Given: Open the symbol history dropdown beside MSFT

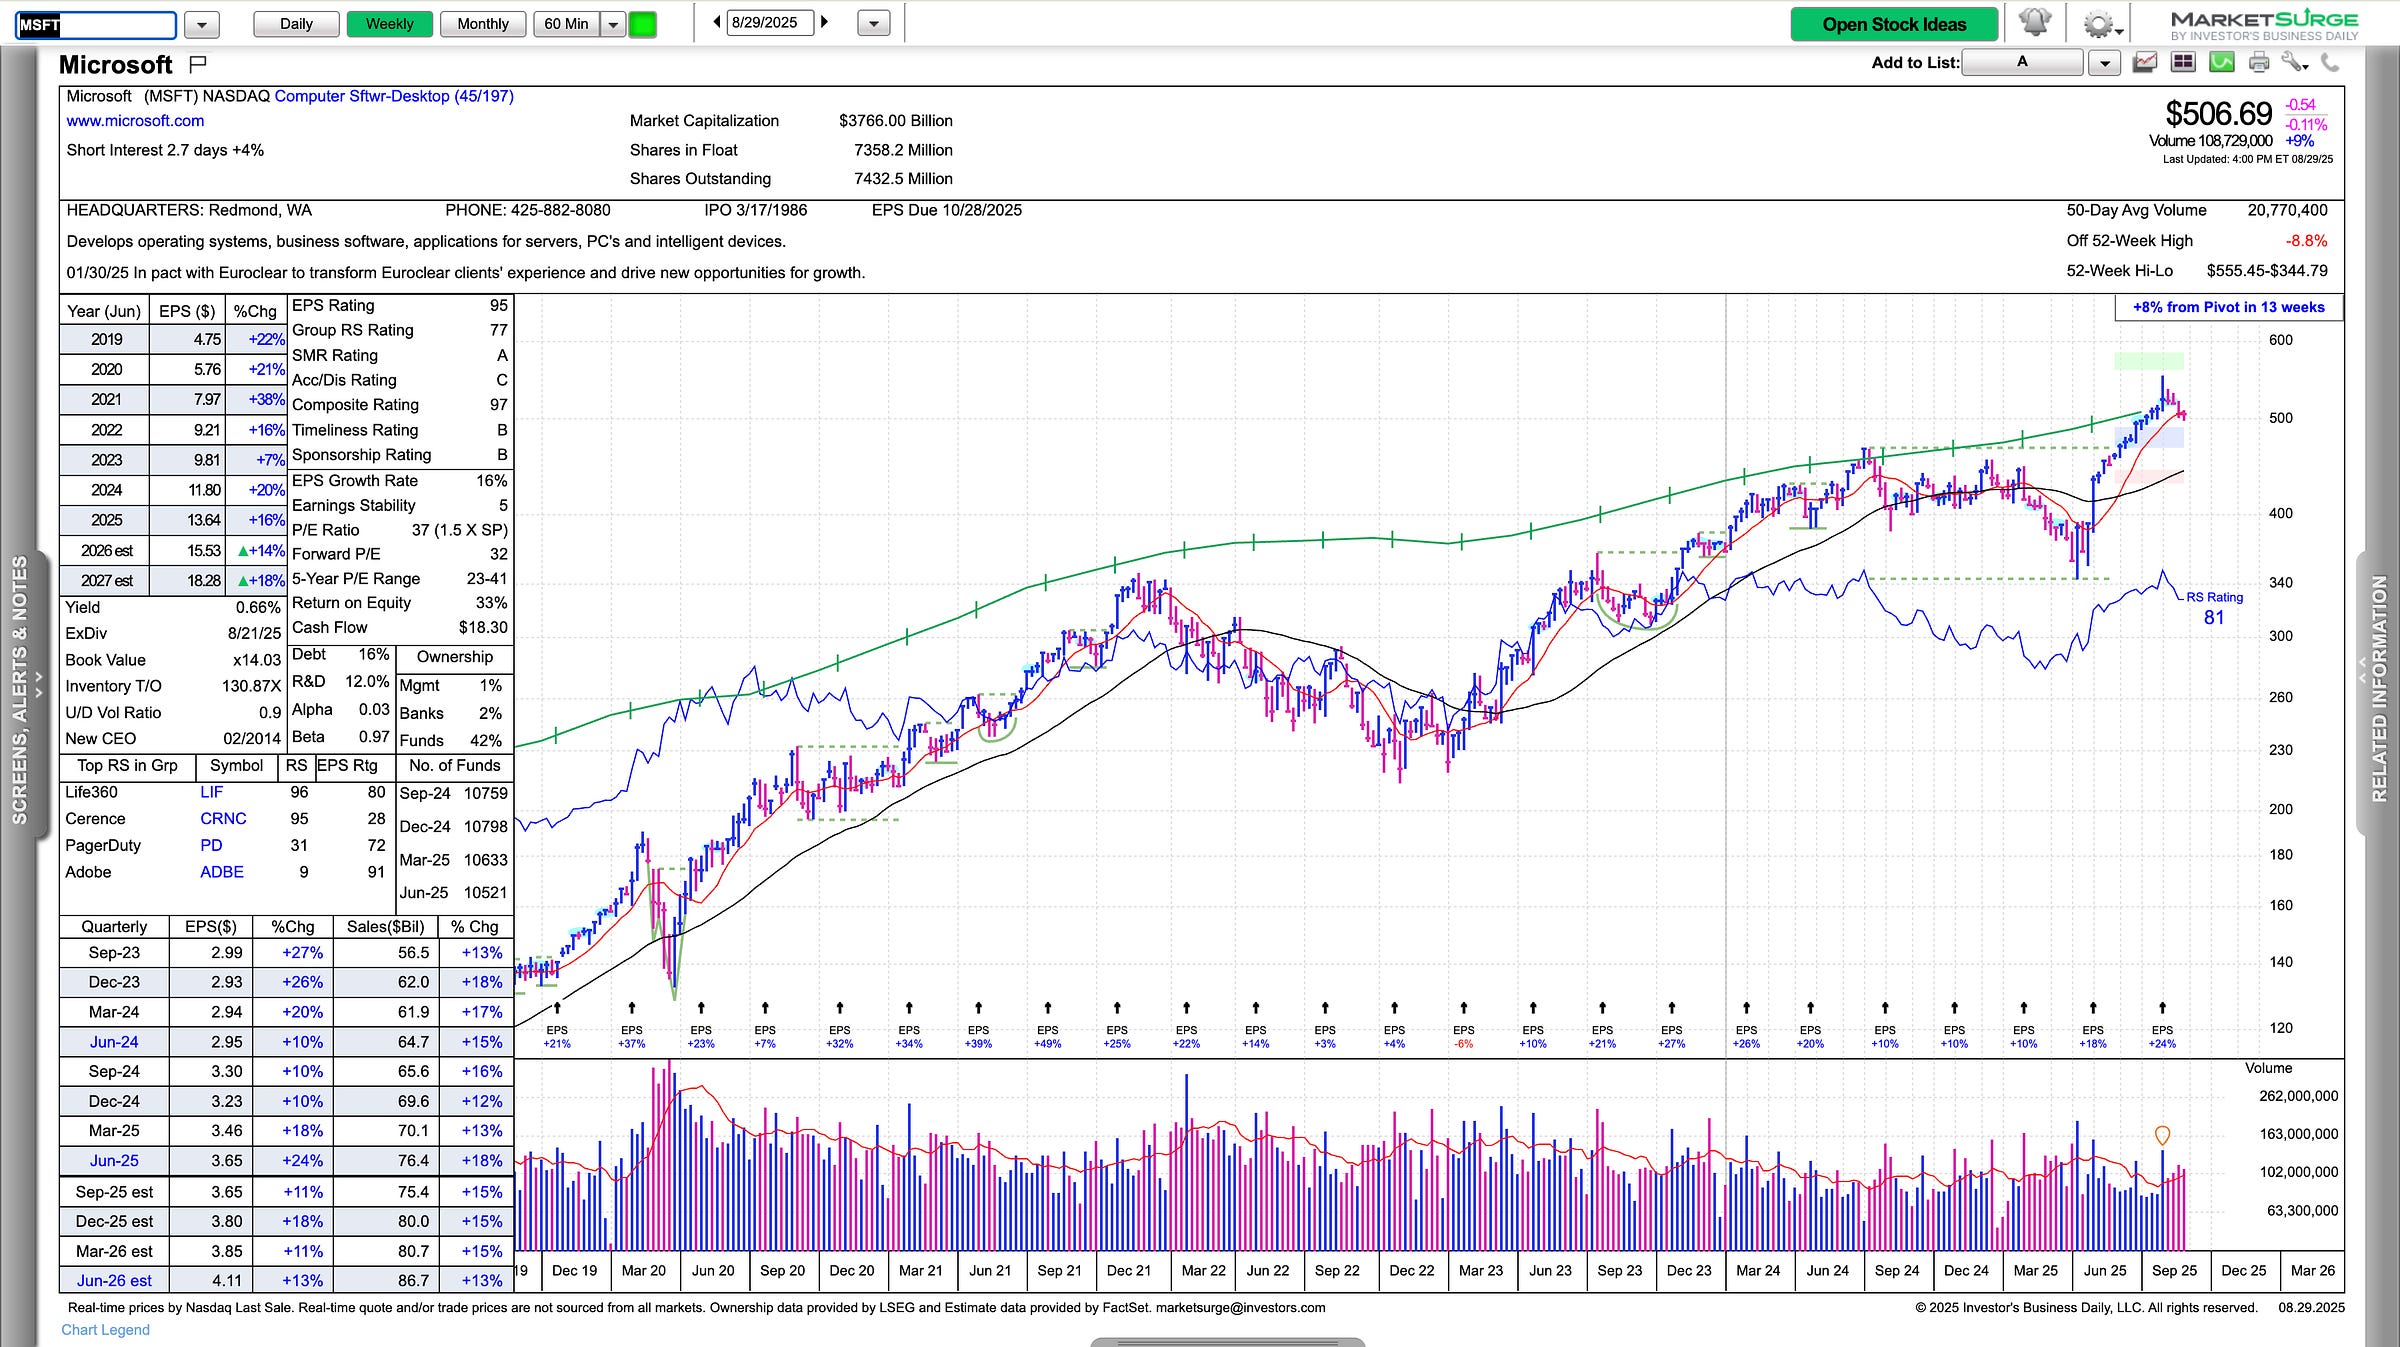Looking at the screenshot, I should 202,24.
